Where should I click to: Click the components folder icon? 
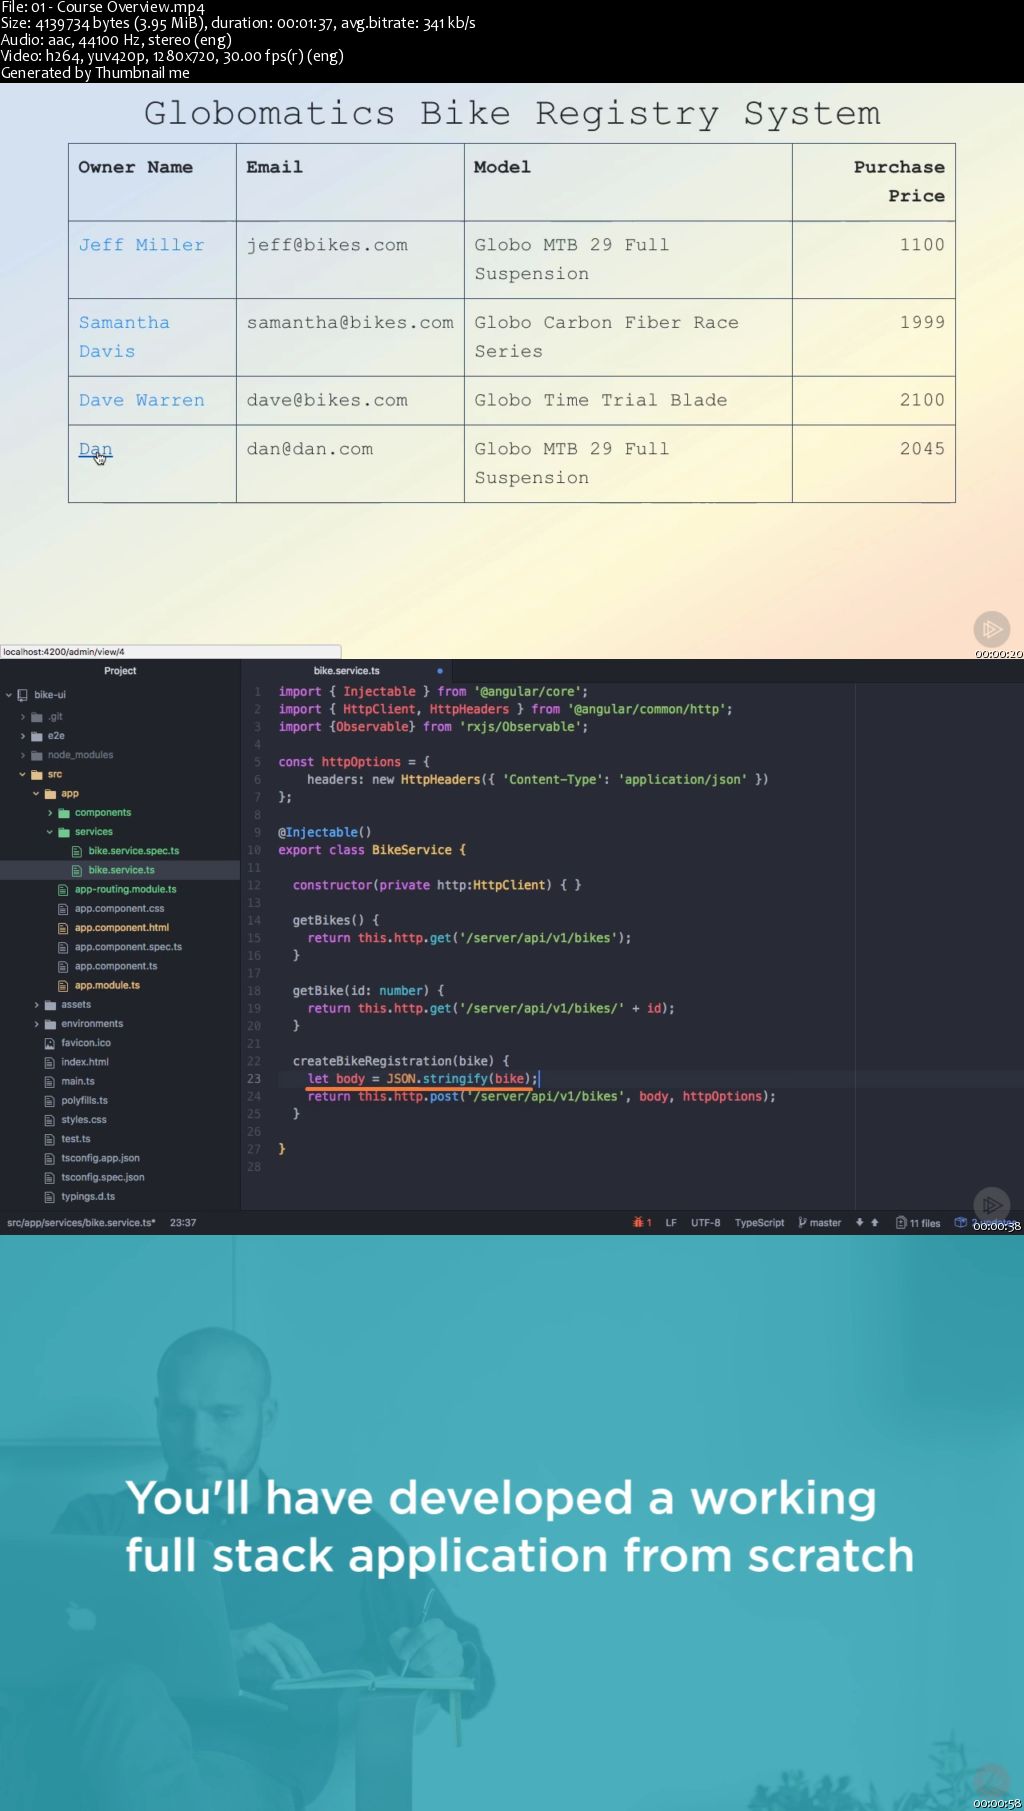64,813
